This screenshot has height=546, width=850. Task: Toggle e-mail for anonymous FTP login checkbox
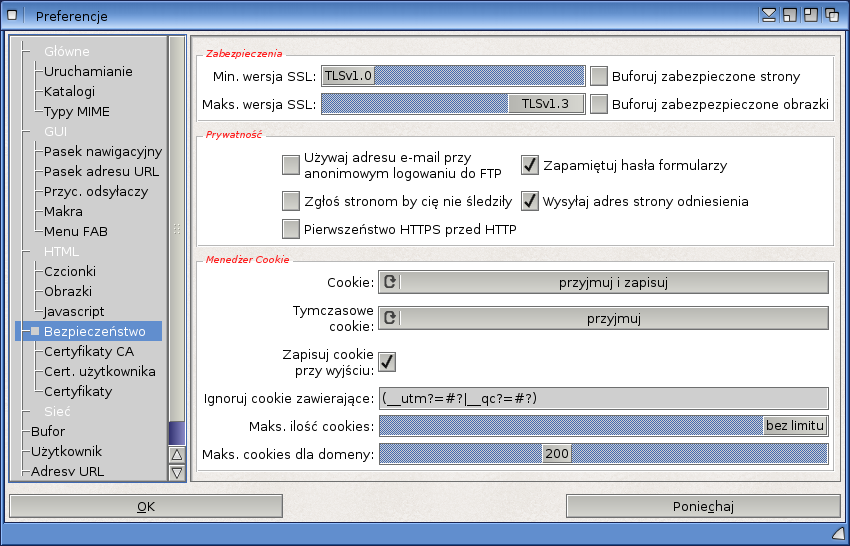291,165
